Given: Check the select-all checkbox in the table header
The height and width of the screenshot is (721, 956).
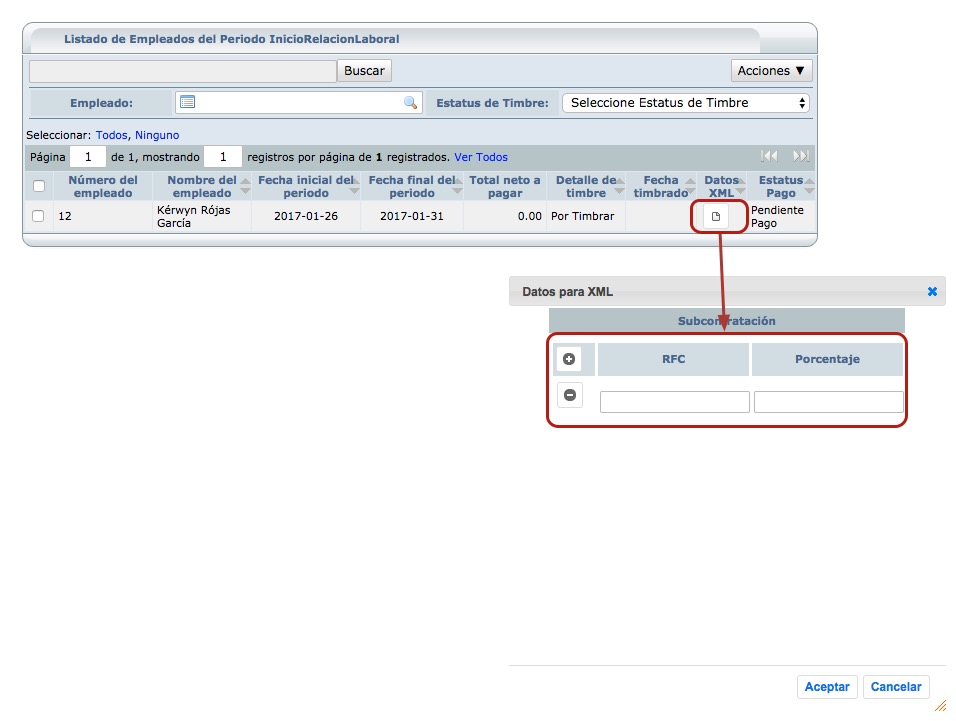Looking at the screenshot, I should 39,186.
